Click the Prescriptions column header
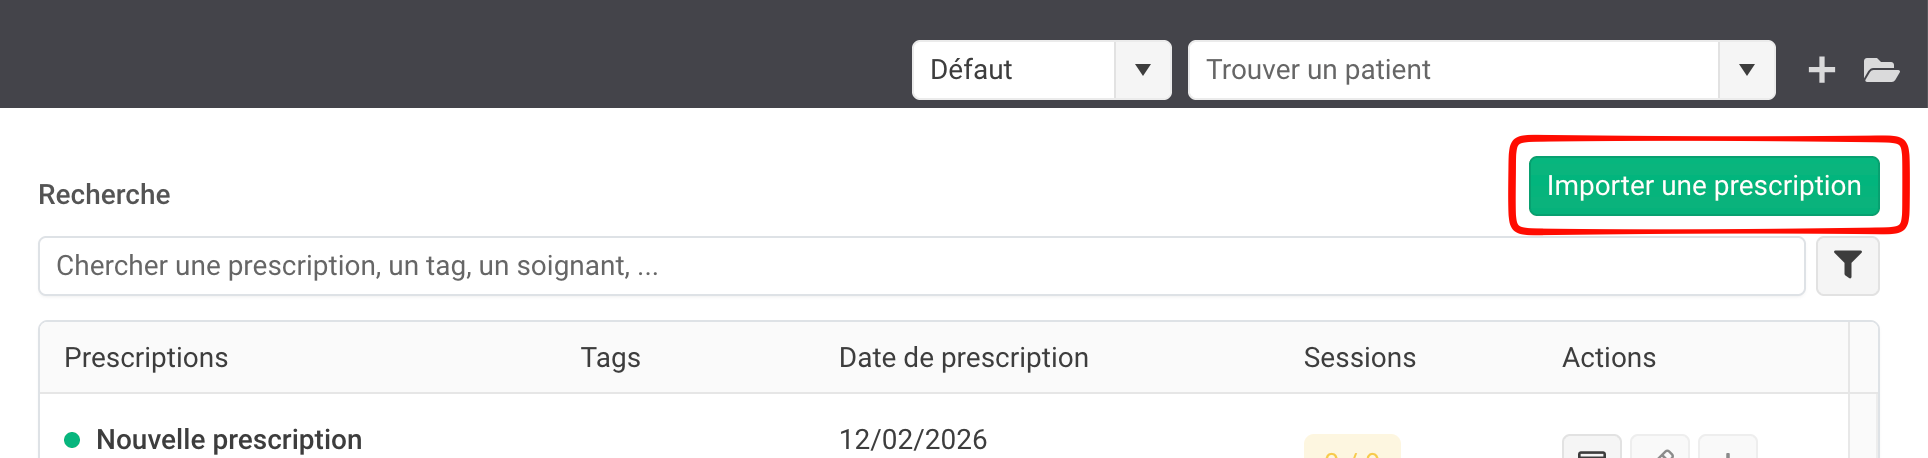This screenshot has width=1928, height=458. click(146, 358)
